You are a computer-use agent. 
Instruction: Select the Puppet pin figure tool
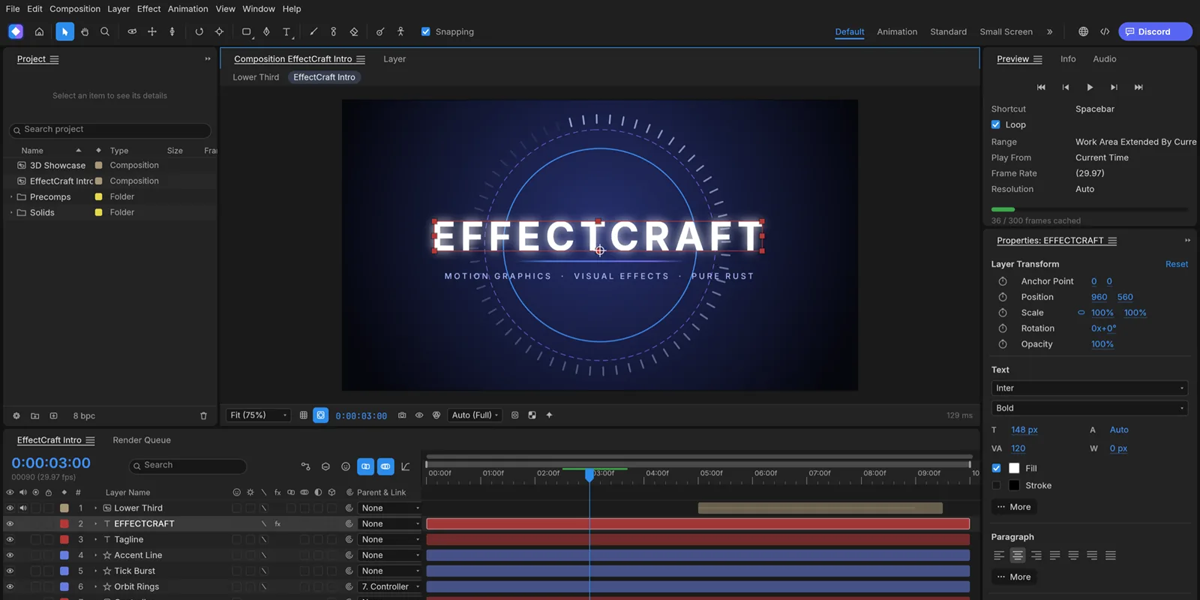(x=400, y=32)
